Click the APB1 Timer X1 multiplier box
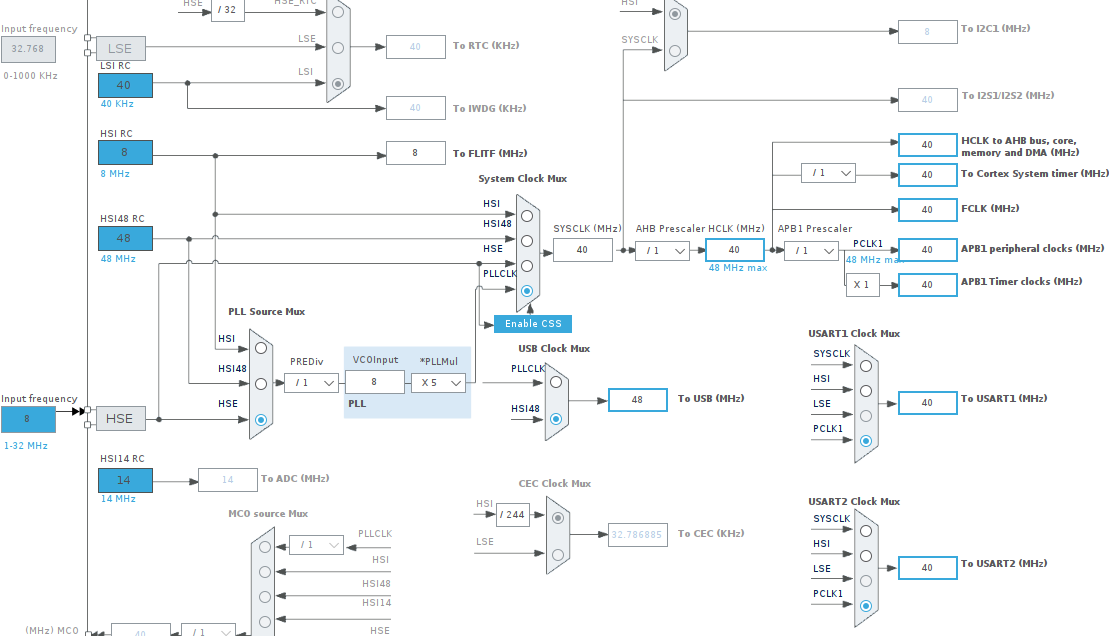Screen dimensions: 1109x636 click(x=862, y=284)
